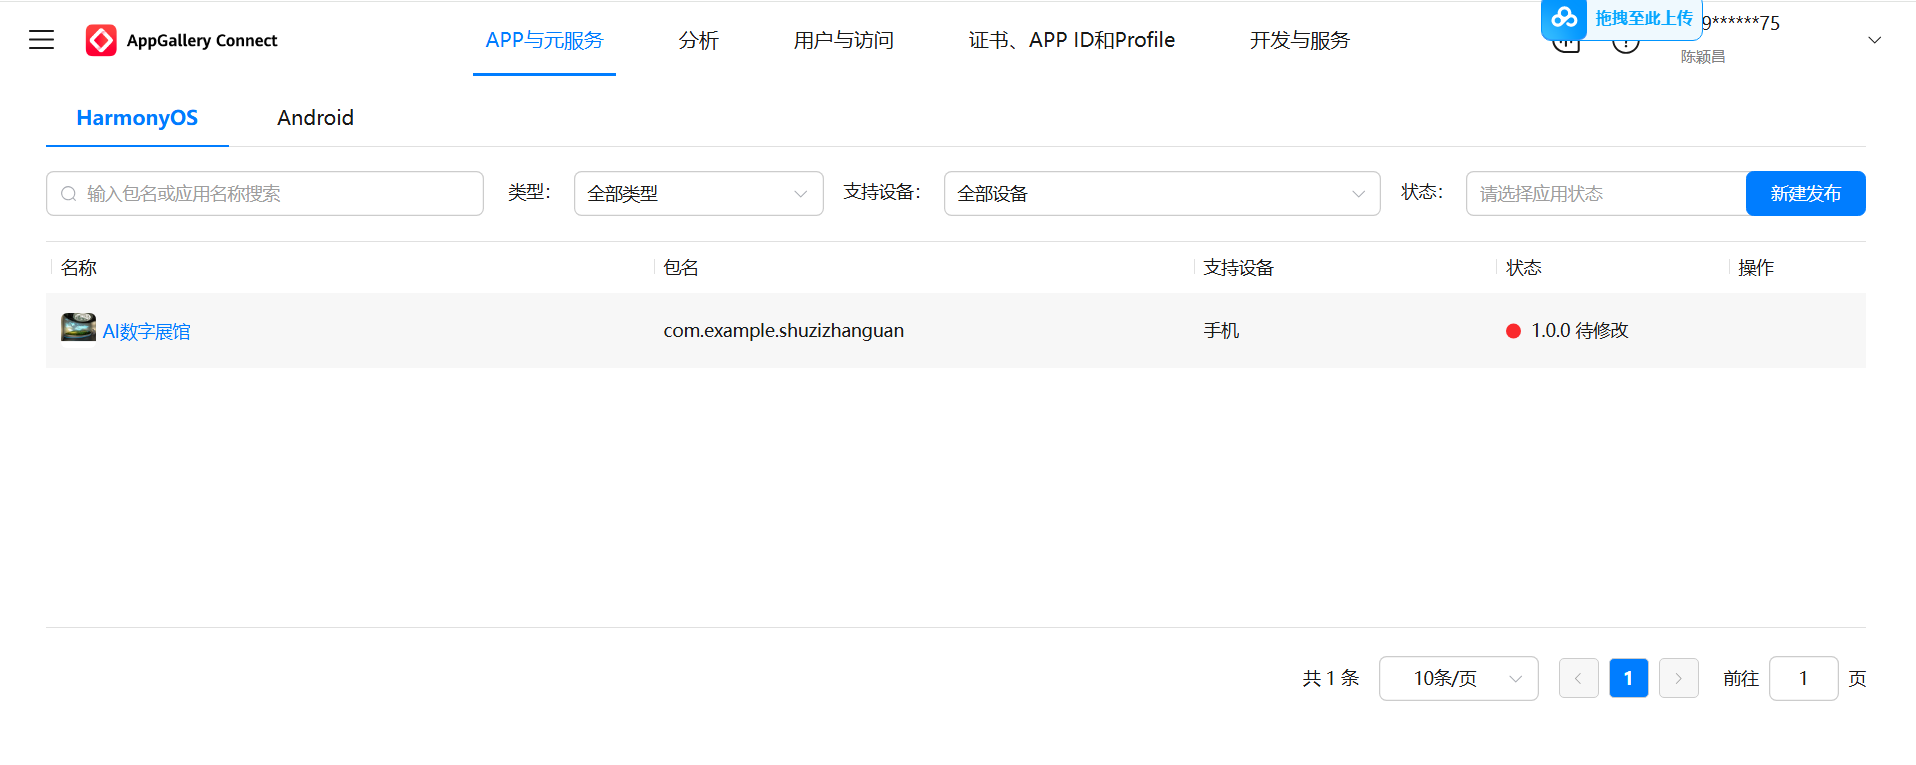
Task: Click the AppGallery Connect logo
Action: point(101,40)
